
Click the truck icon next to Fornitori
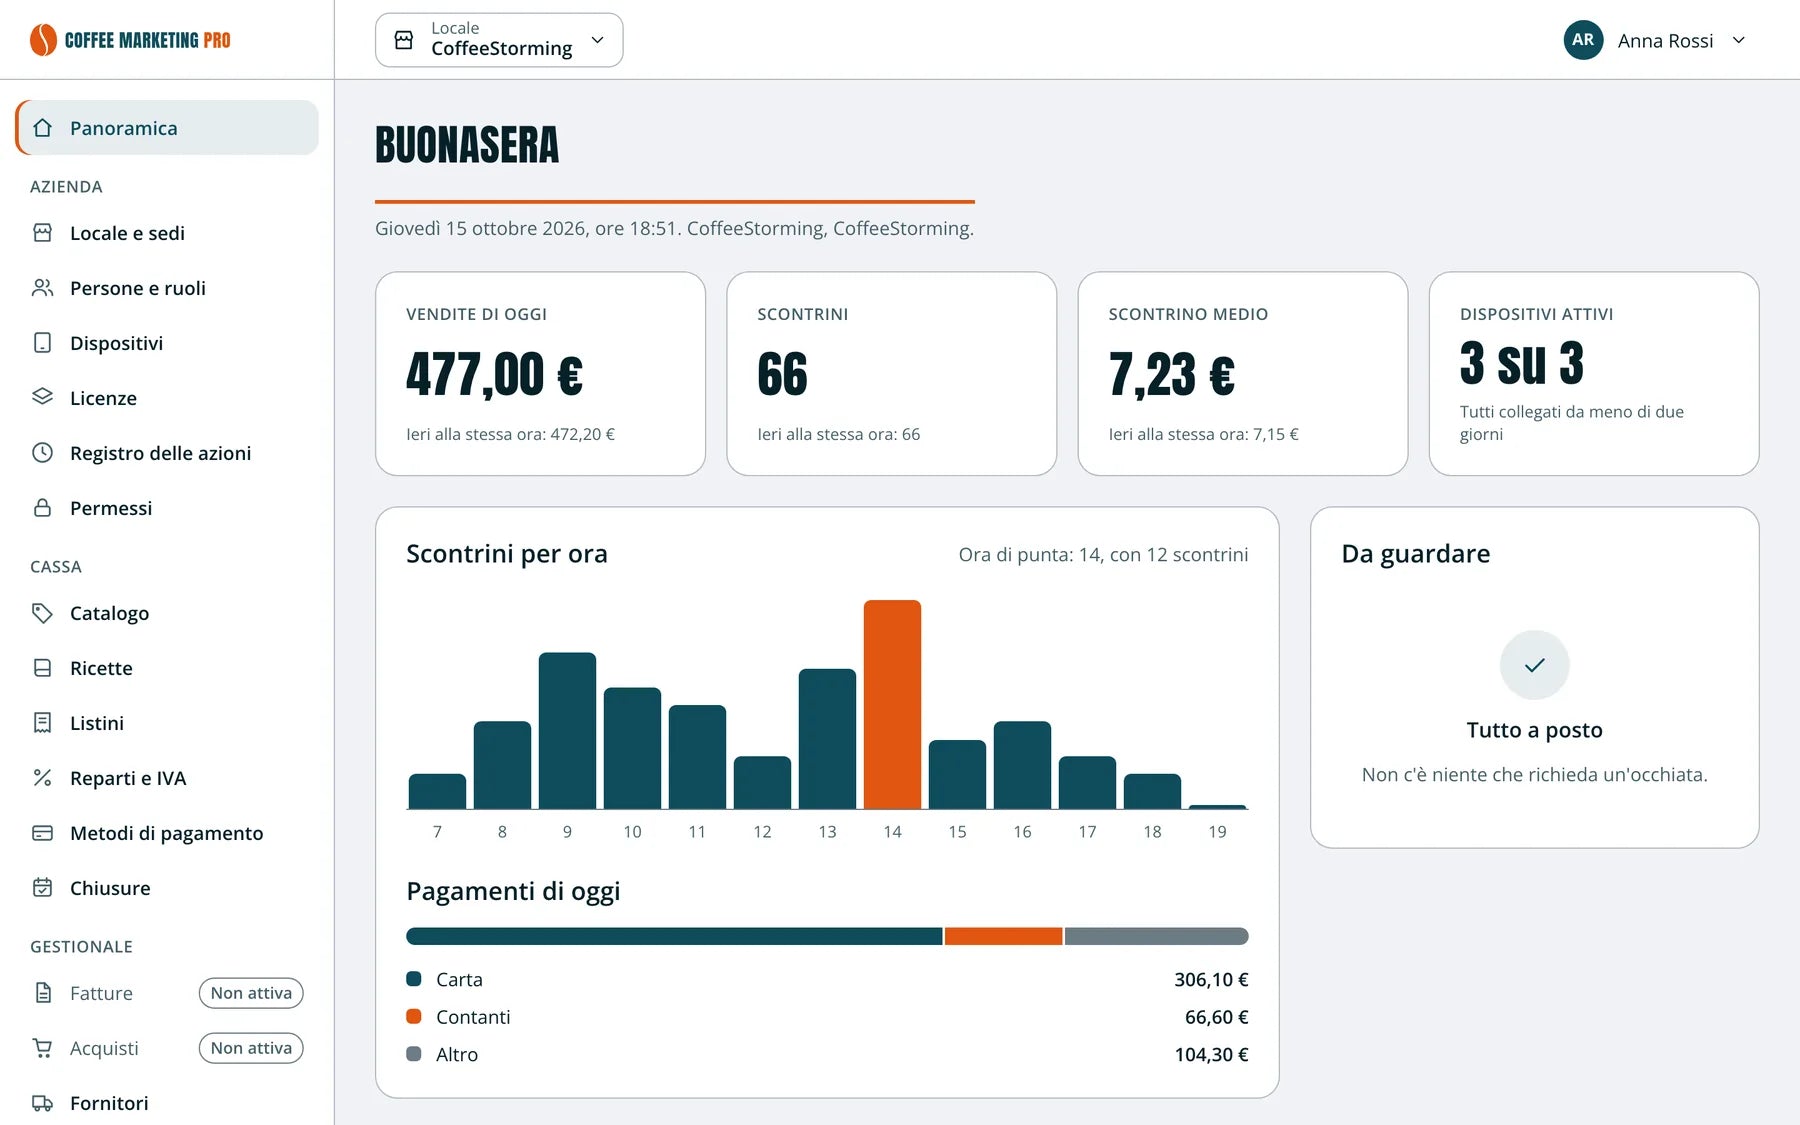tap(42, 1103)
